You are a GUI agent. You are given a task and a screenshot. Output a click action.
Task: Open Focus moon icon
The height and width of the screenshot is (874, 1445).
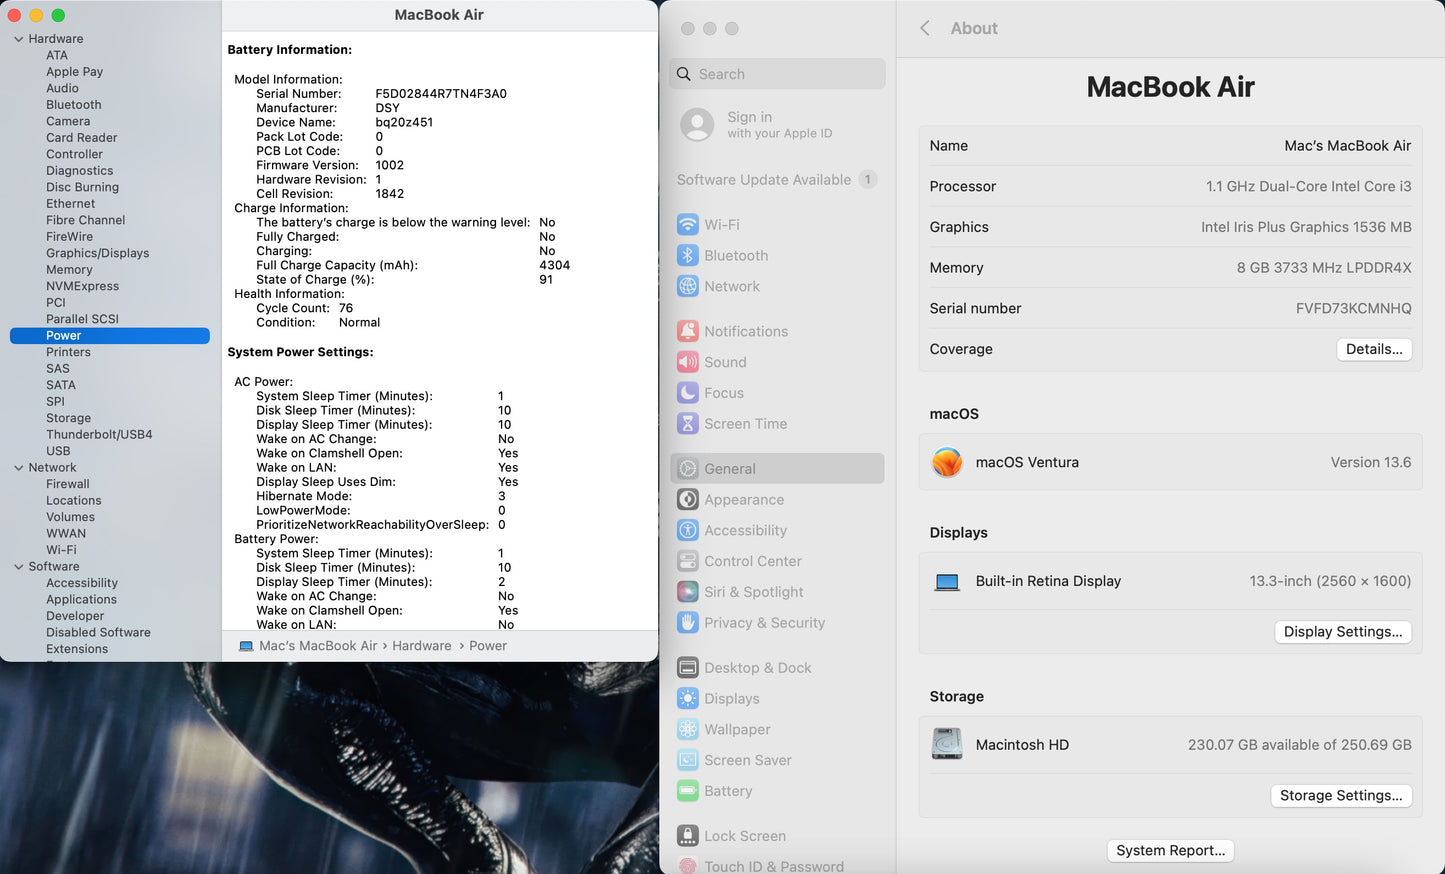click(688, 393)
